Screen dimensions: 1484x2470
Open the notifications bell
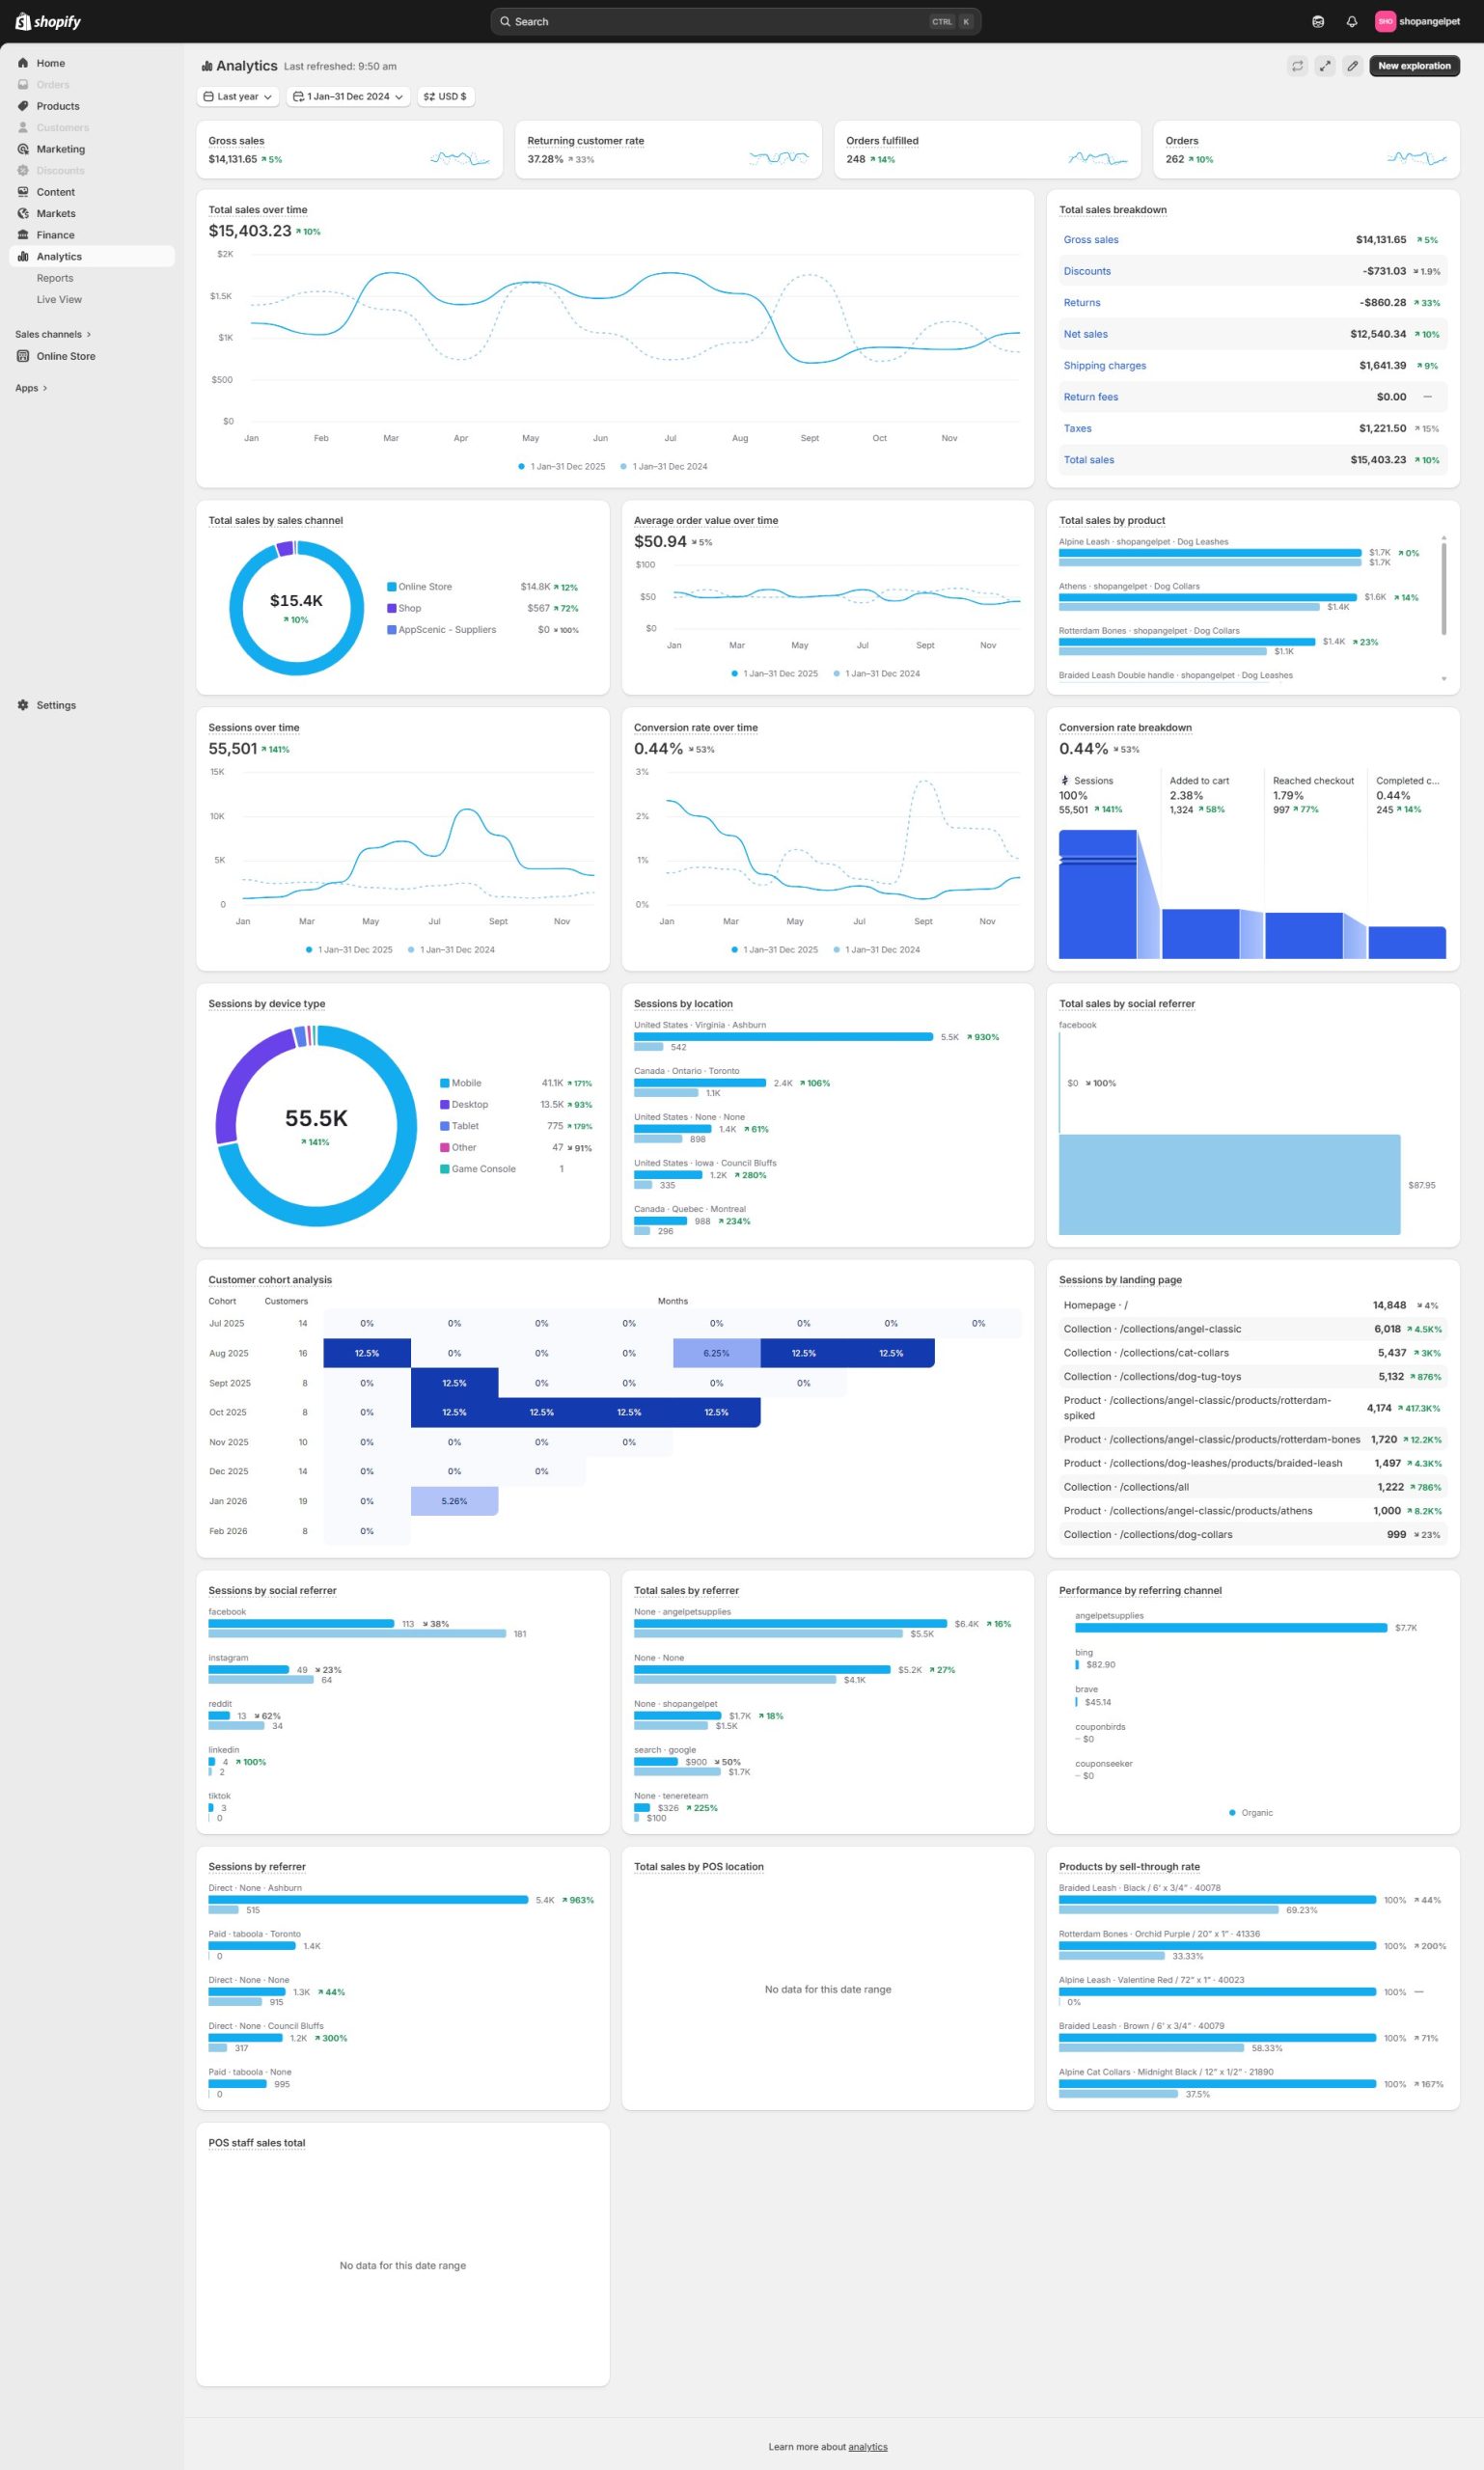1351,21
